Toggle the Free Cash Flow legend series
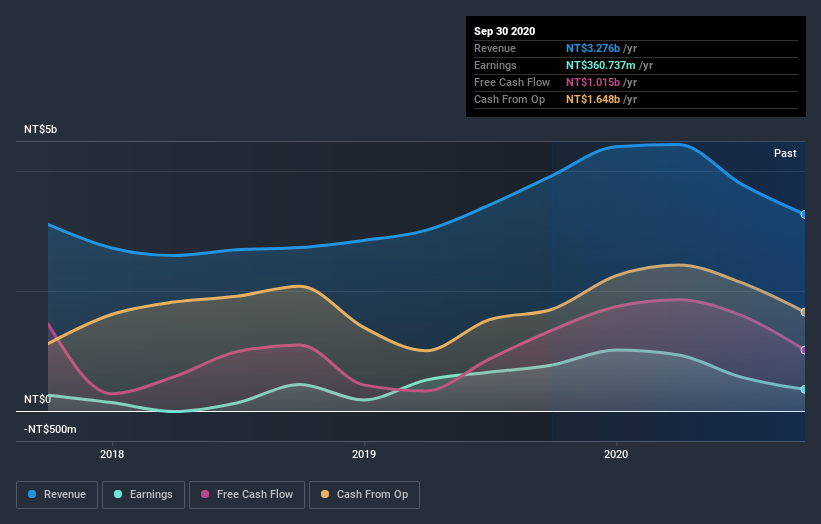Image resolution: width=821 pixels, height=524 pixels. (x=247, y=495)
